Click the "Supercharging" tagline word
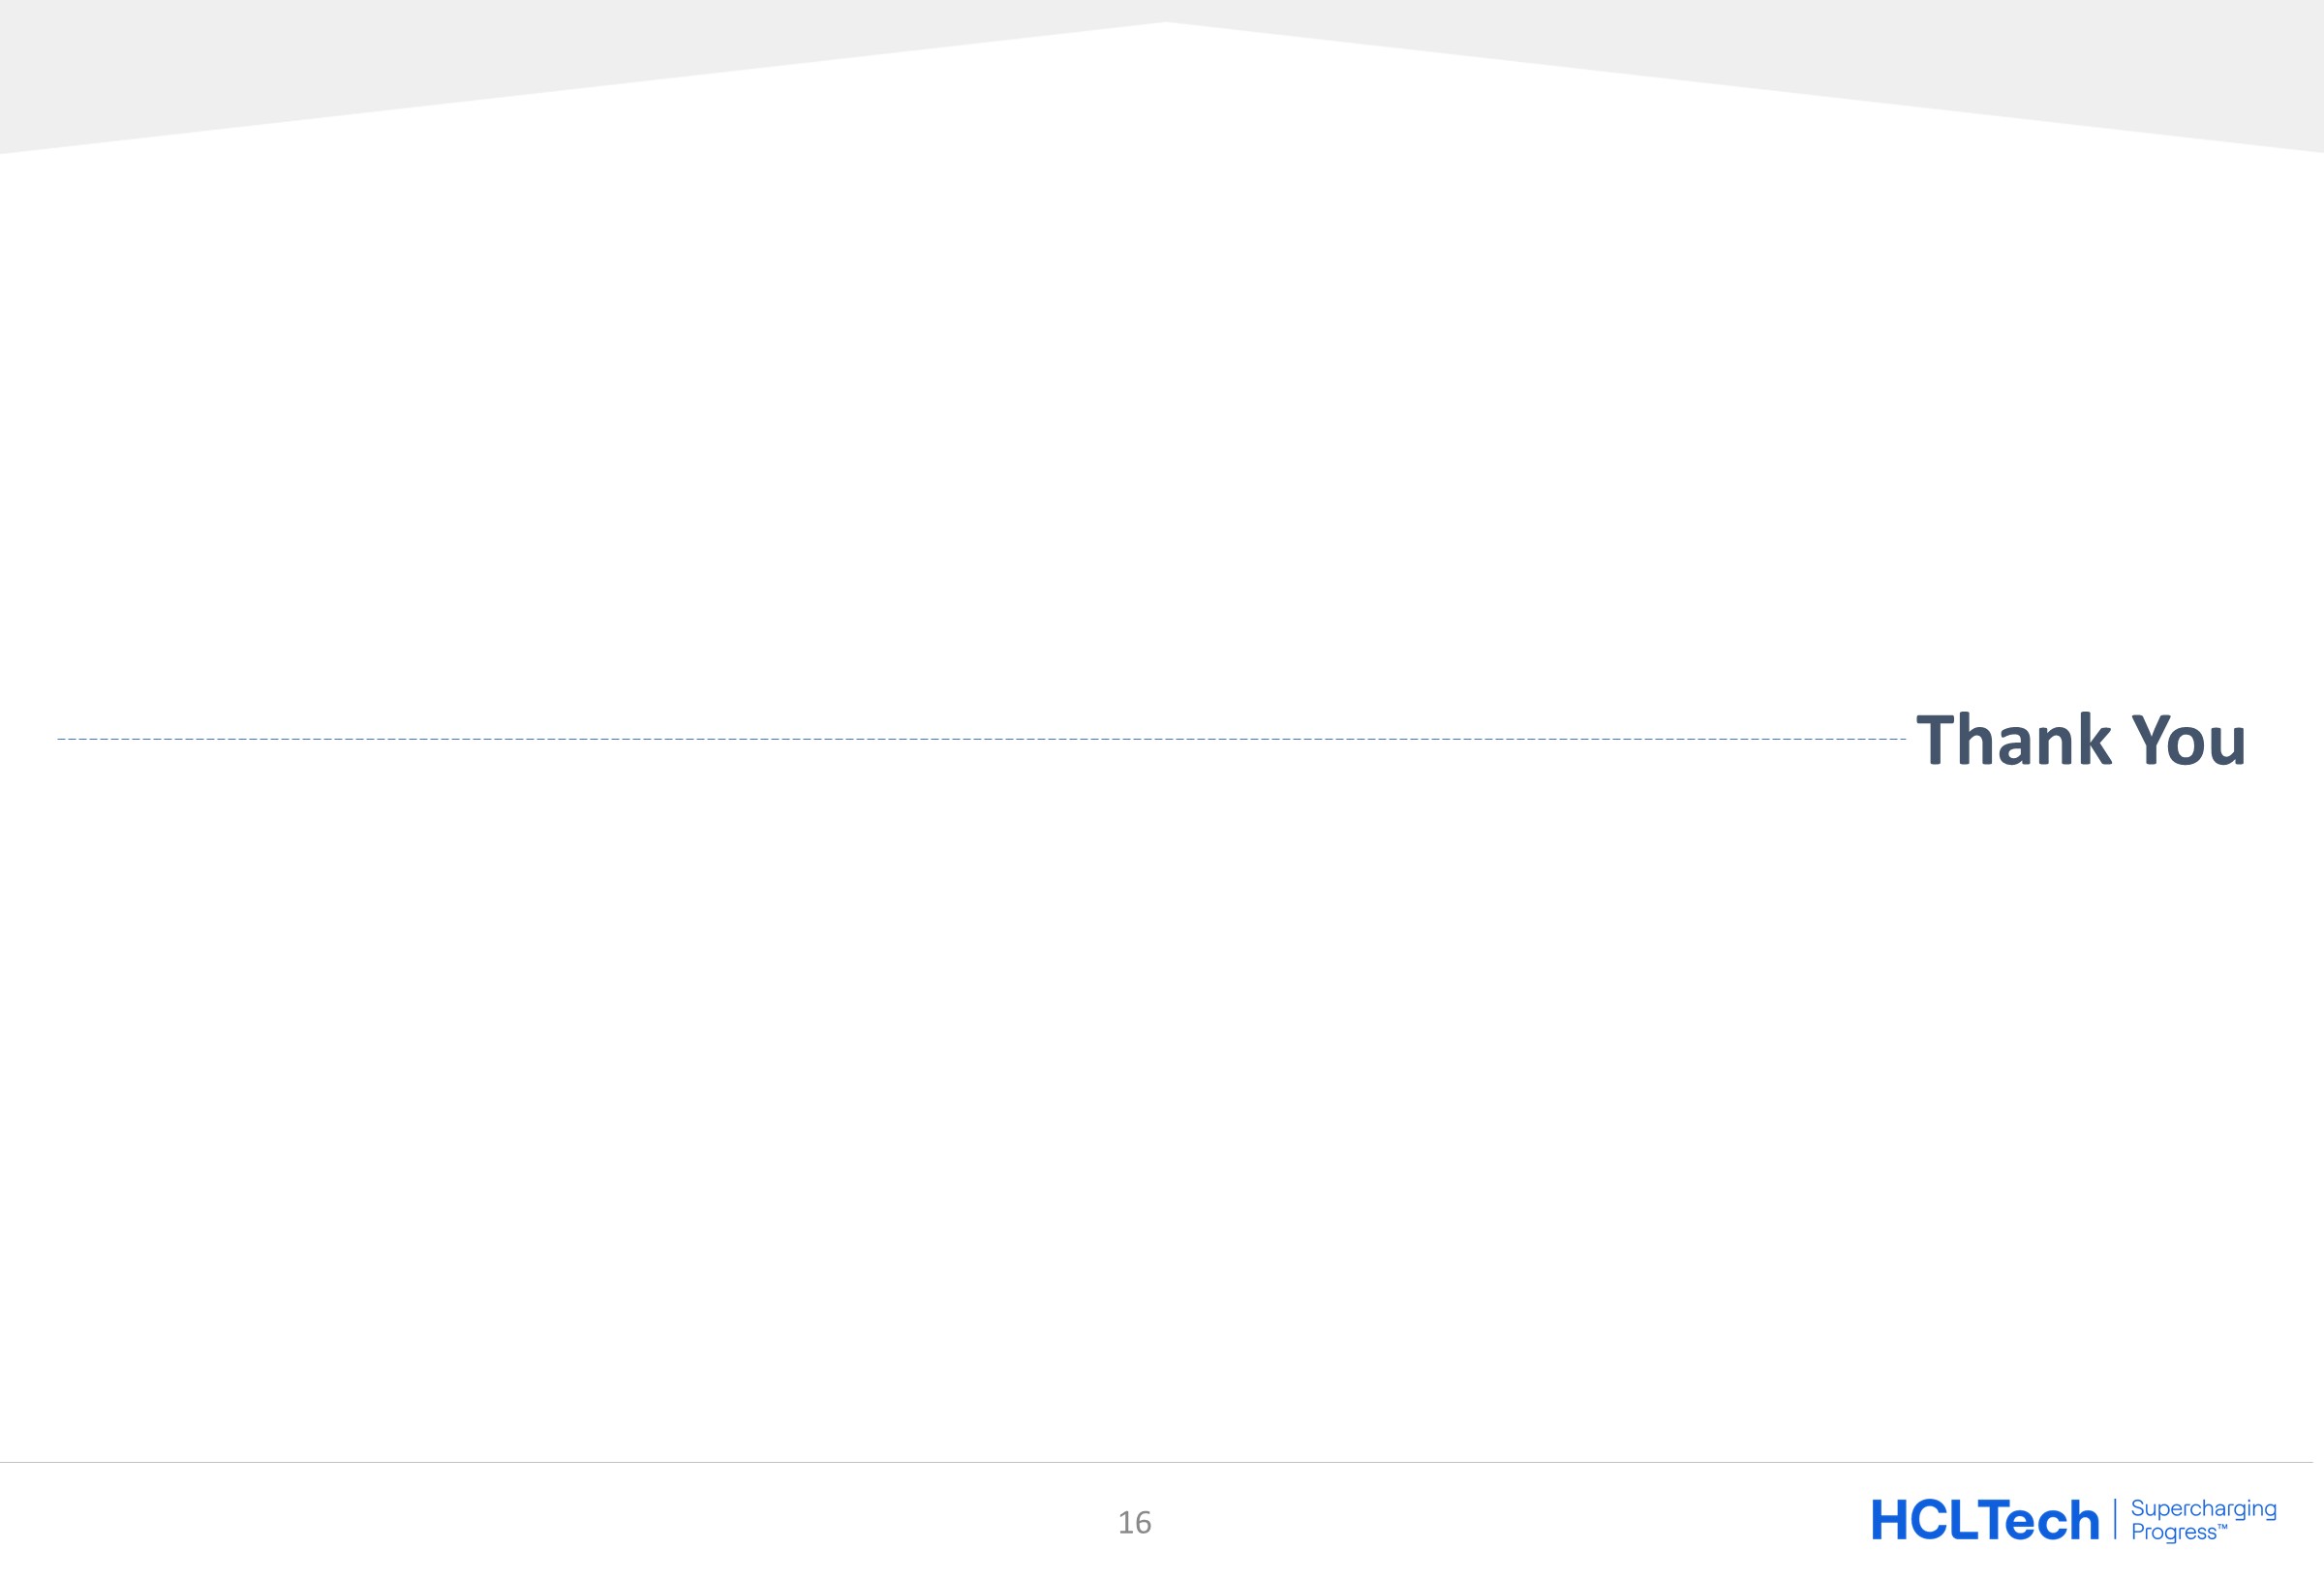 2204,1508
